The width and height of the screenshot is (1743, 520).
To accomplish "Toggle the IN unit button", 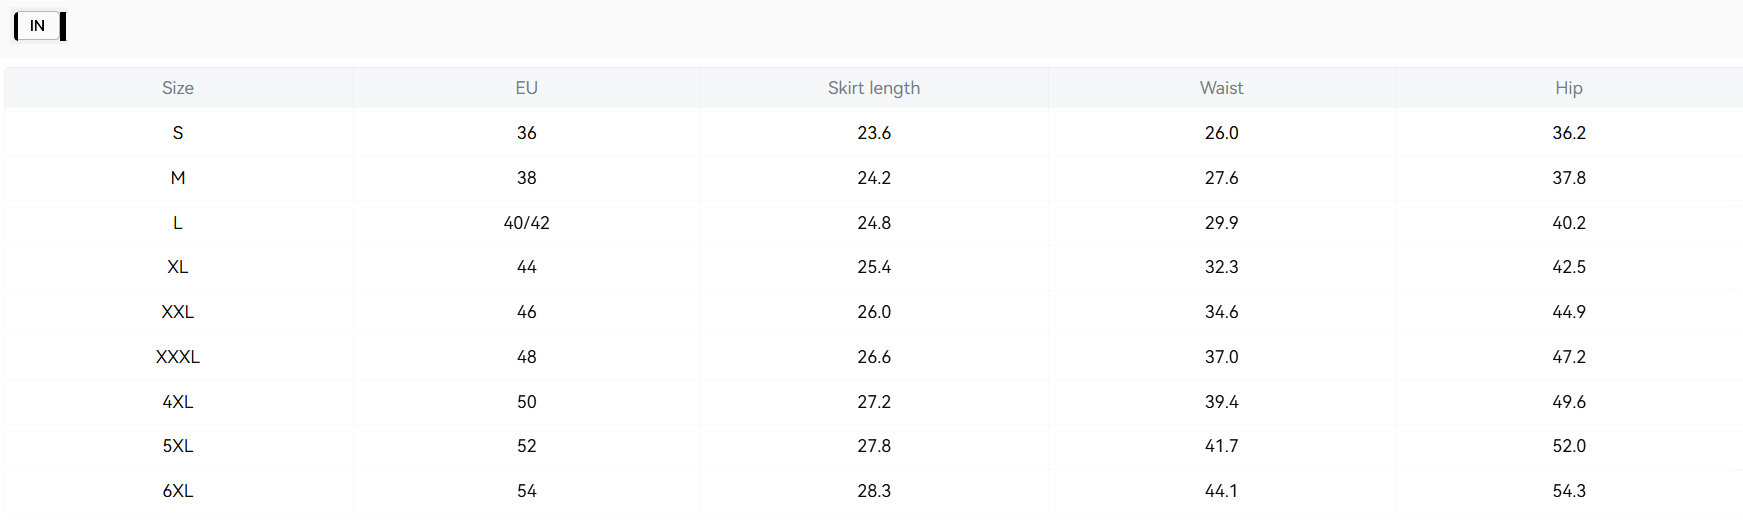I will [x=38, y=26].
